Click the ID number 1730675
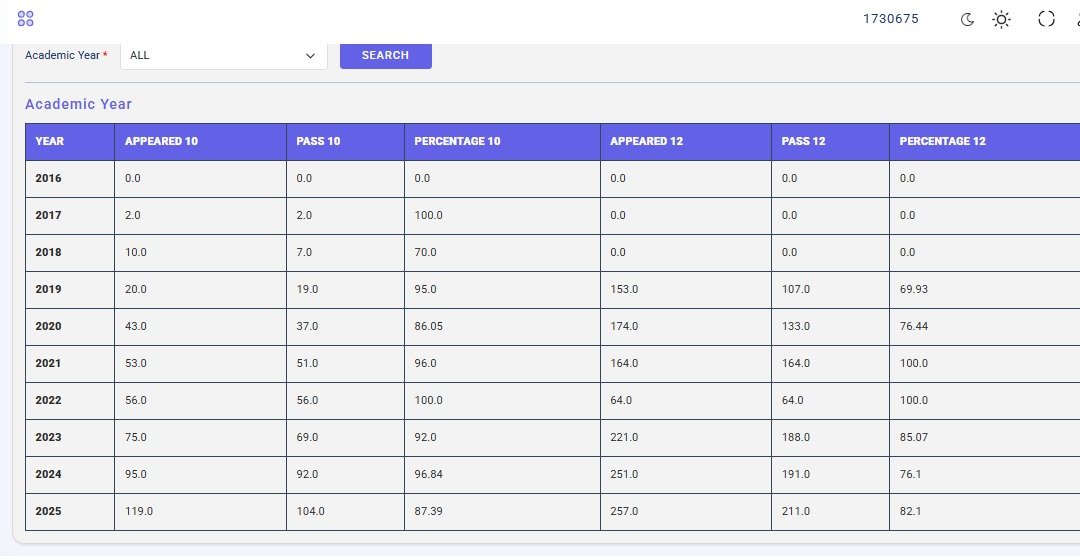The height and width of the screenshot is (556, 1080). 891,19
